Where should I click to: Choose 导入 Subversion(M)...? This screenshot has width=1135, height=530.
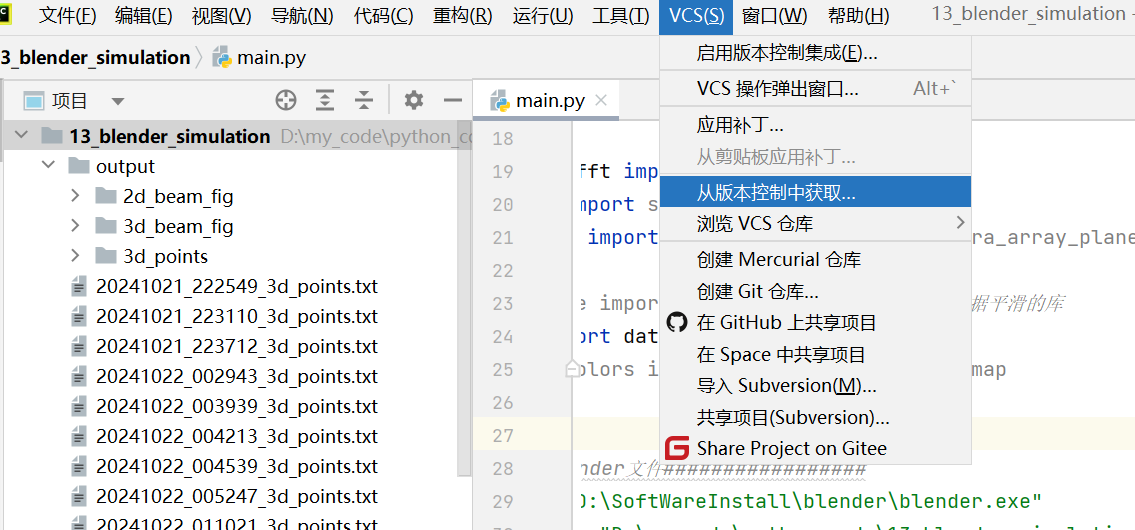[x=815, y=385]
